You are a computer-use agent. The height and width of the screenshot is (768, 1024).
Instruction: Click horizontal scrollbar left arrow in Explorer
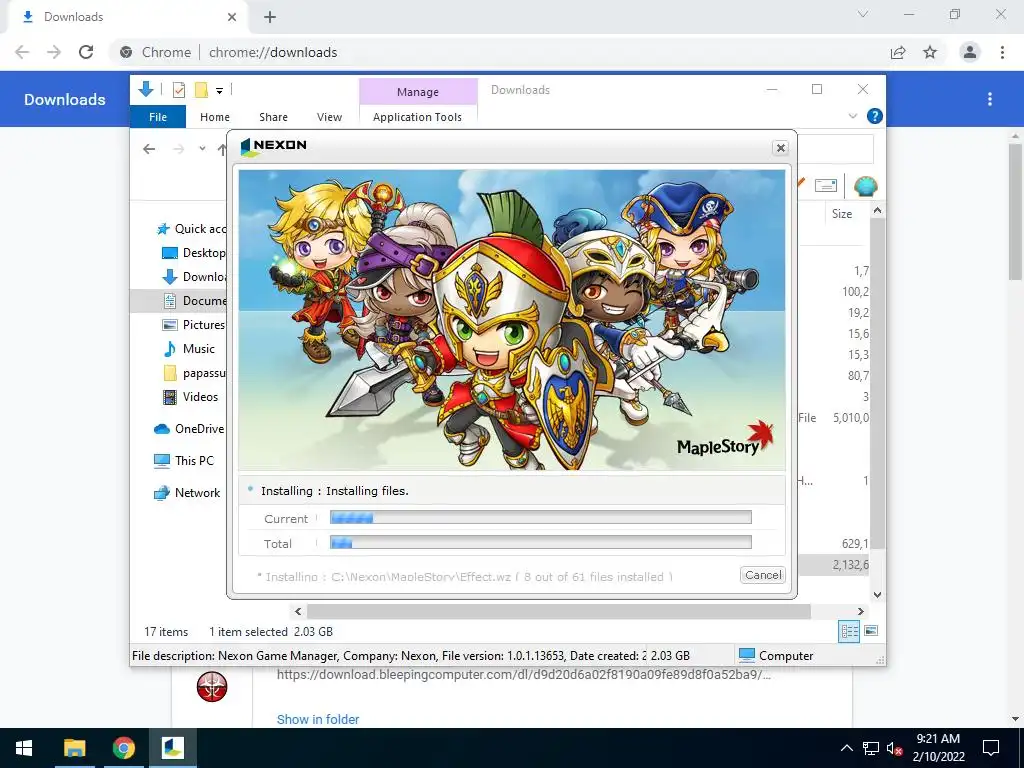coord(298,611)
